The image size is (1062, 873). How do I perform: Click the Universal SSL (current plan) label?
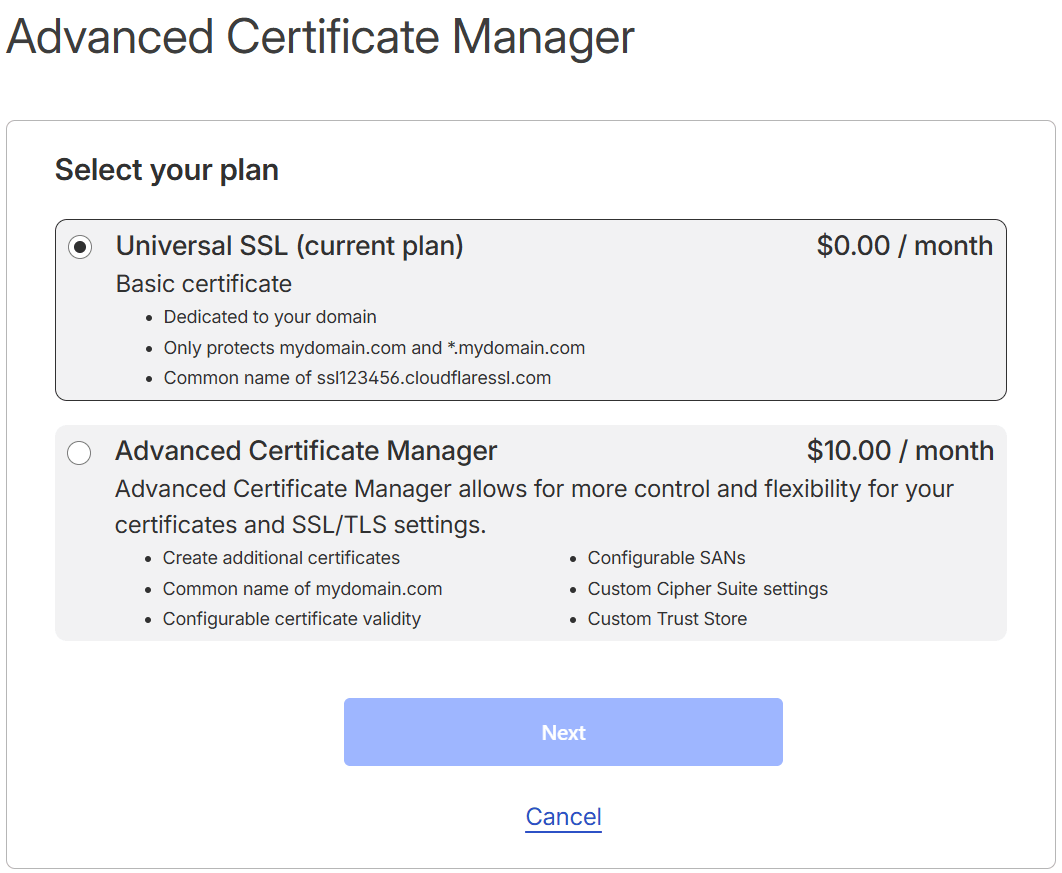(x=289, y=246)
